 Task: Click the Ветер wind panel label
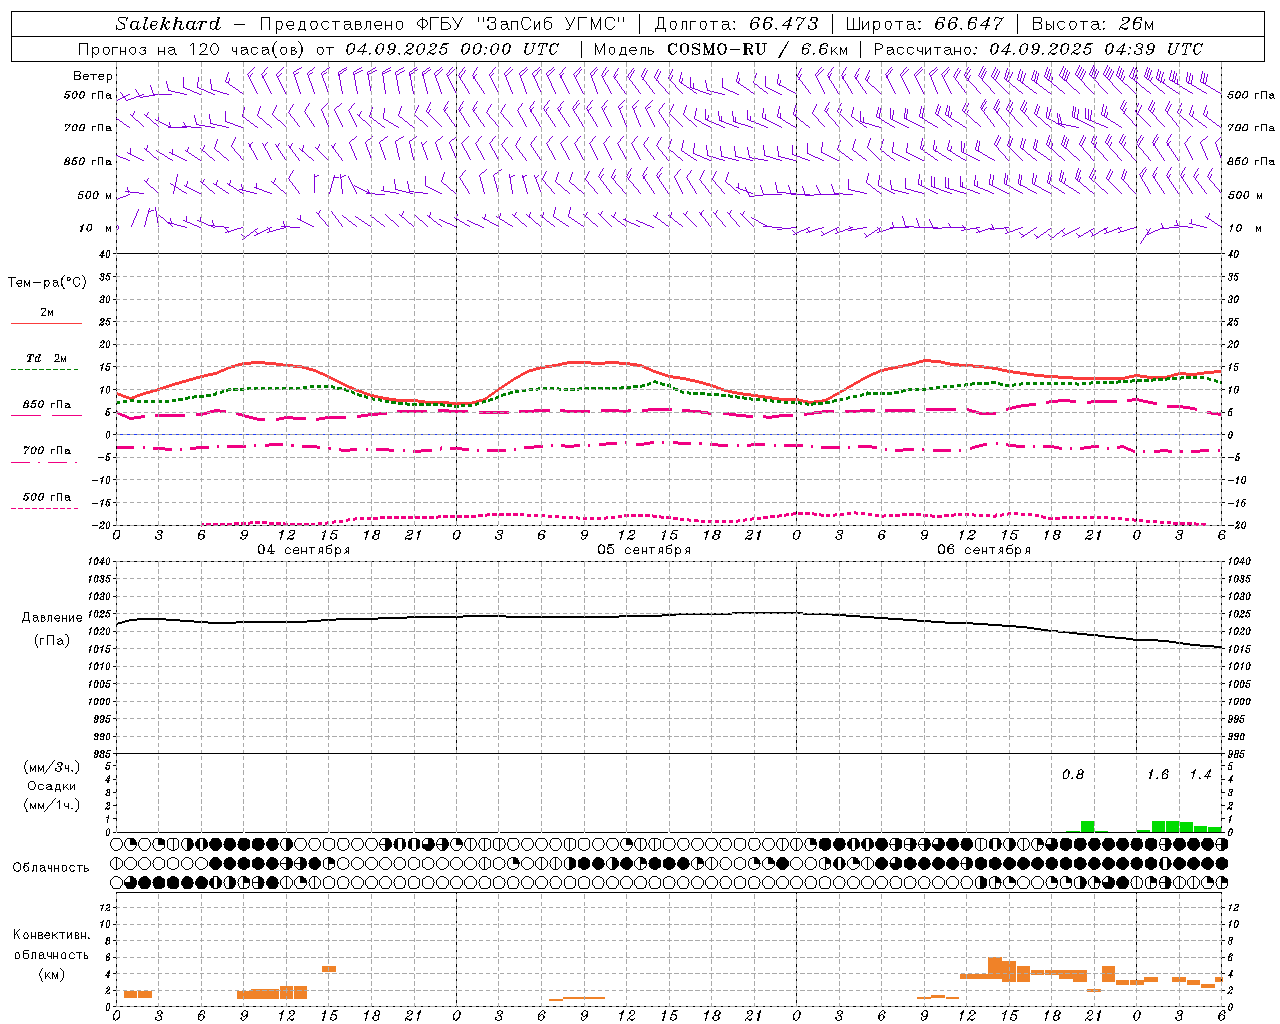pos(93,76)
